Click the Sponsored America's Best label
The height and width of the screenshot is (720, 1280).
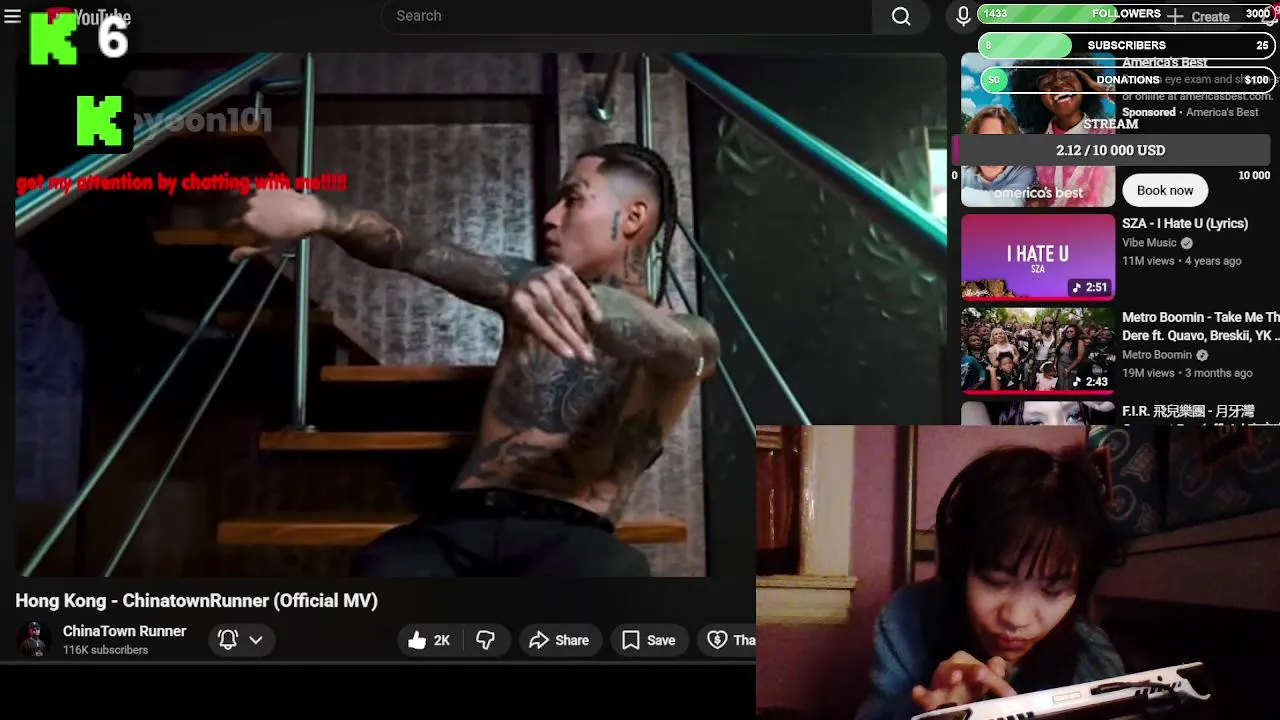[x=1190, y=112]
